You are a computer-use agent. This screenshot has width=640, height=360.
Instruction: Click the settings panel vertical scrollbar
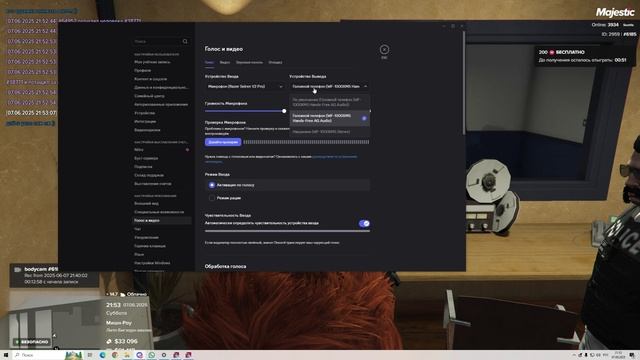click(x=464, y=82)
